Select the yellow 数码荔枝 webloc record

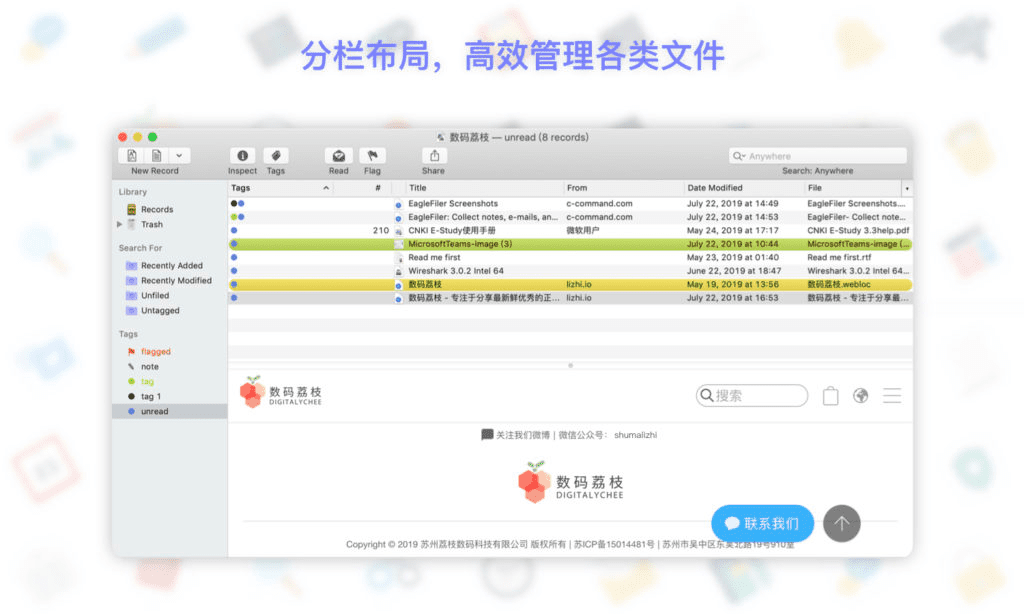point(570,285)
